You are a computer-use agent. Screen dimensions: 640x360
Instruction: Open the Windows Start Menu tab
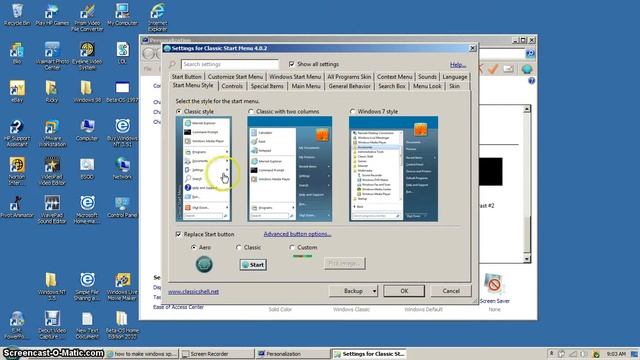tap(295, 77)
